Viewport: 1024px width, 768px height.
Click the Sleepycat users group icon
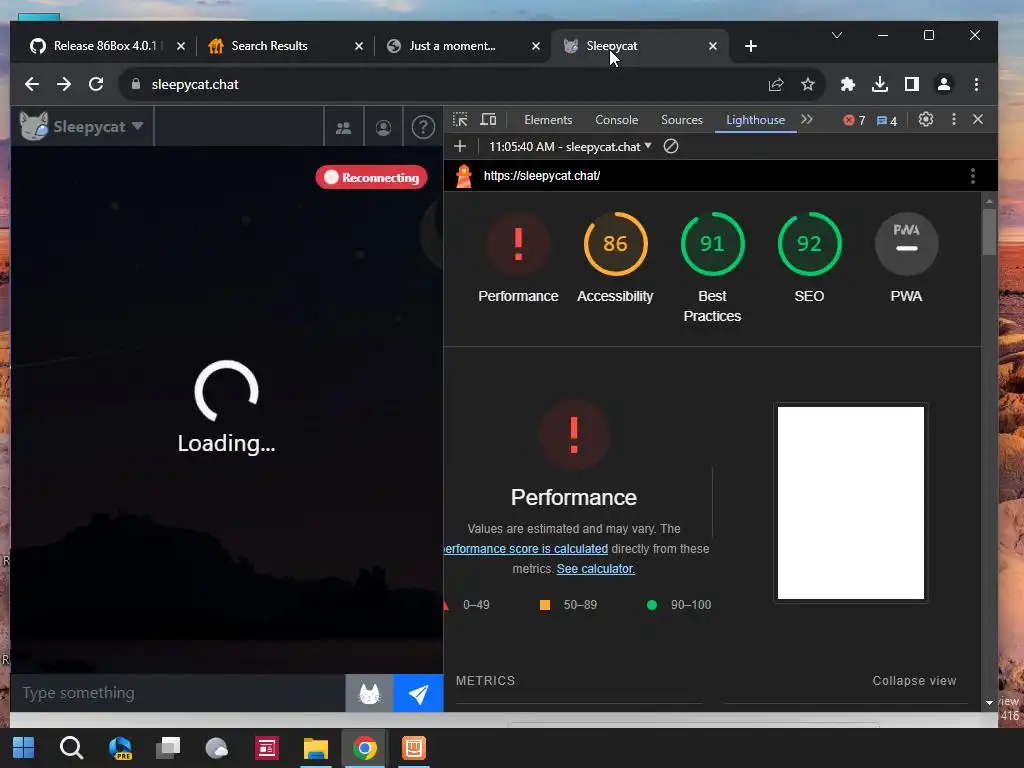click(344, 127)
